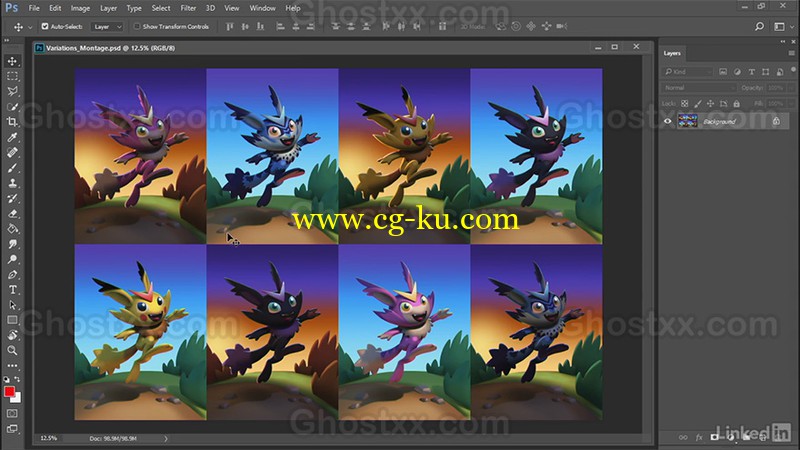Click lock image pixels brush button
The height and width of the screenshot is (450, 800).
point(697,104)
